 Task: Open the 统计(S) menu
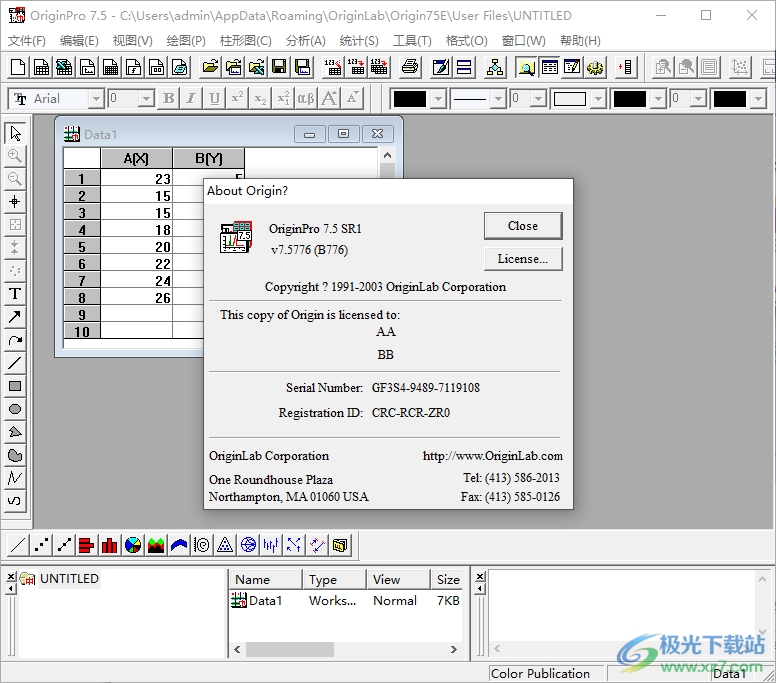tap(359, 41)
